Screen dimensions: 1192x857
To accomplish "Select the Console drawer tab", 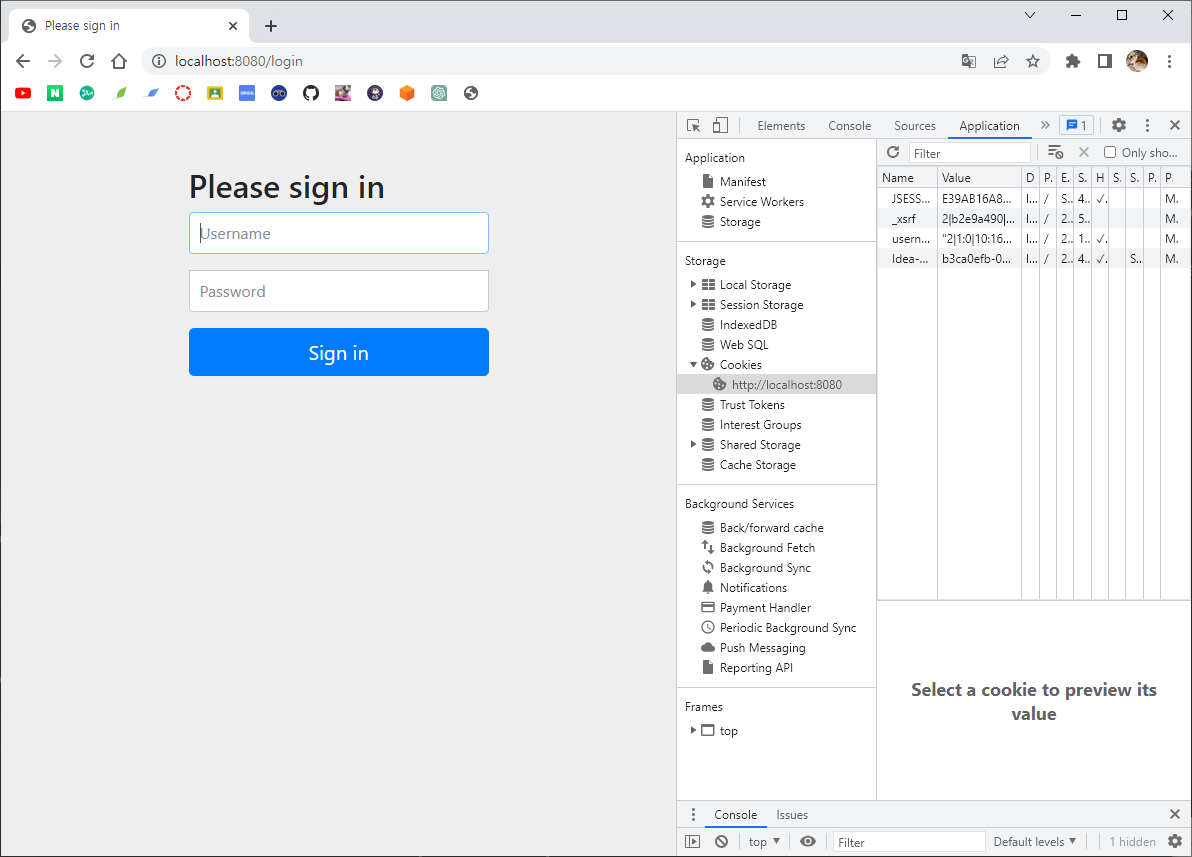I will pyautogui.click(x=735, y=814).
